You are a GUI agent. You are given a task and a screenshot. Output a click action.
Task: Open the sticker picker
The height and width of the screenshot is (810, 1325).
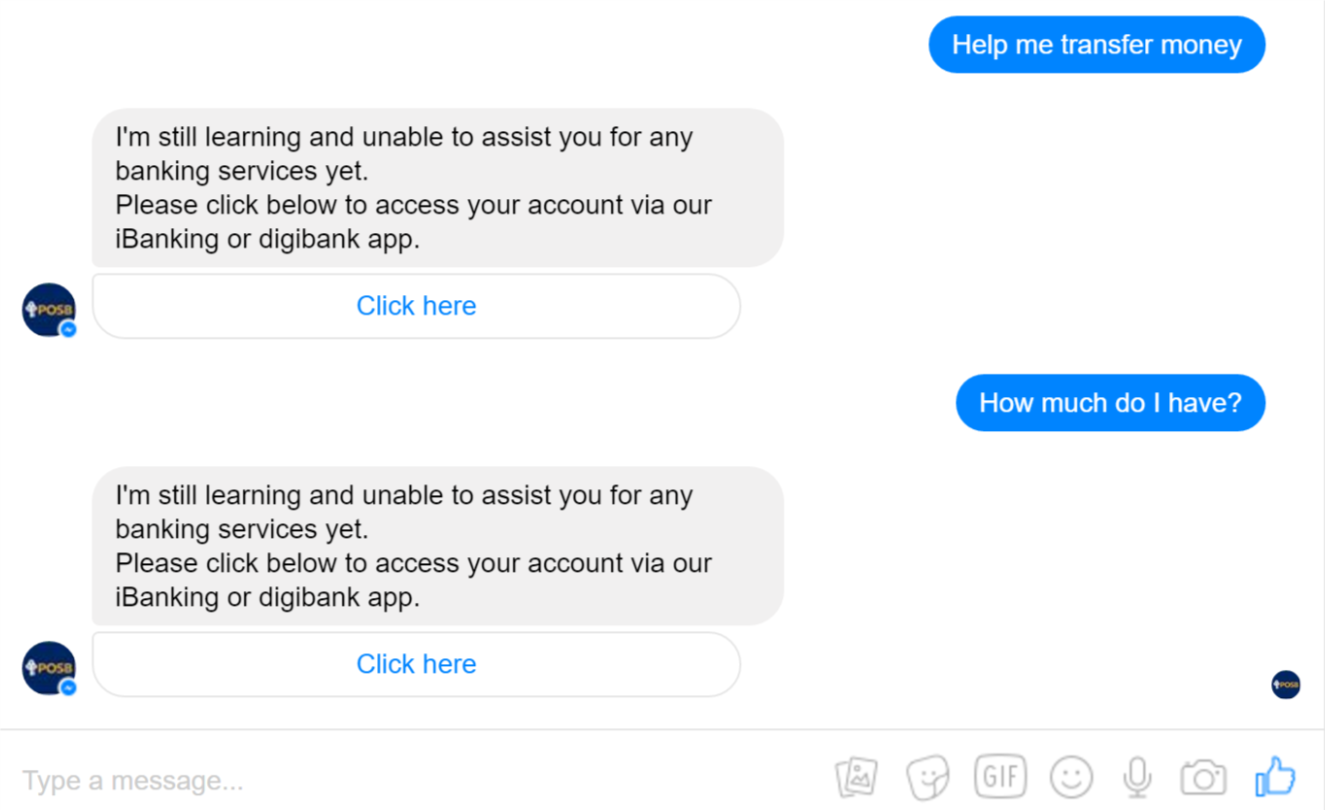coord(928,777)
